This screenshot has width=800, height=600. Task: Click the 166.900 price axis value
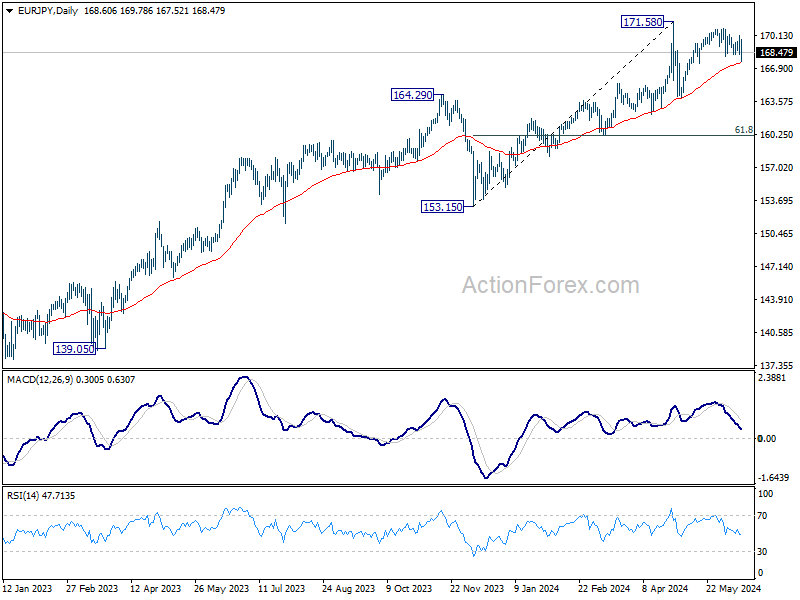point(777,68)
